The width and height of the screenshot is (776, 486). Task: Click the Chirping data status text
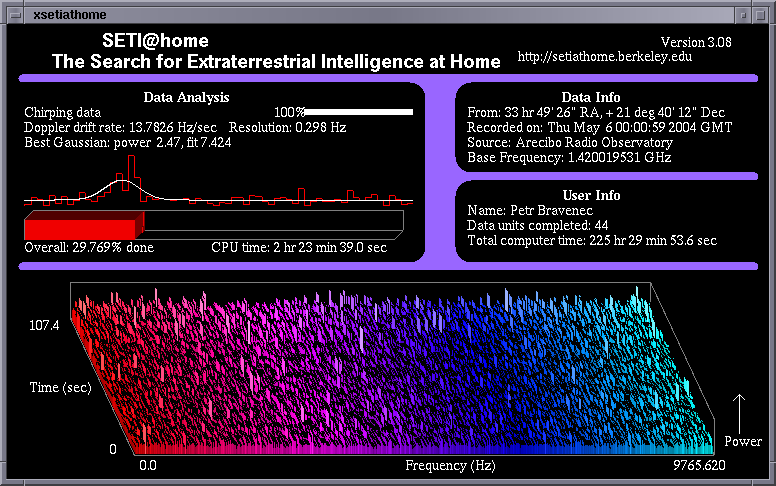(62, 112)
